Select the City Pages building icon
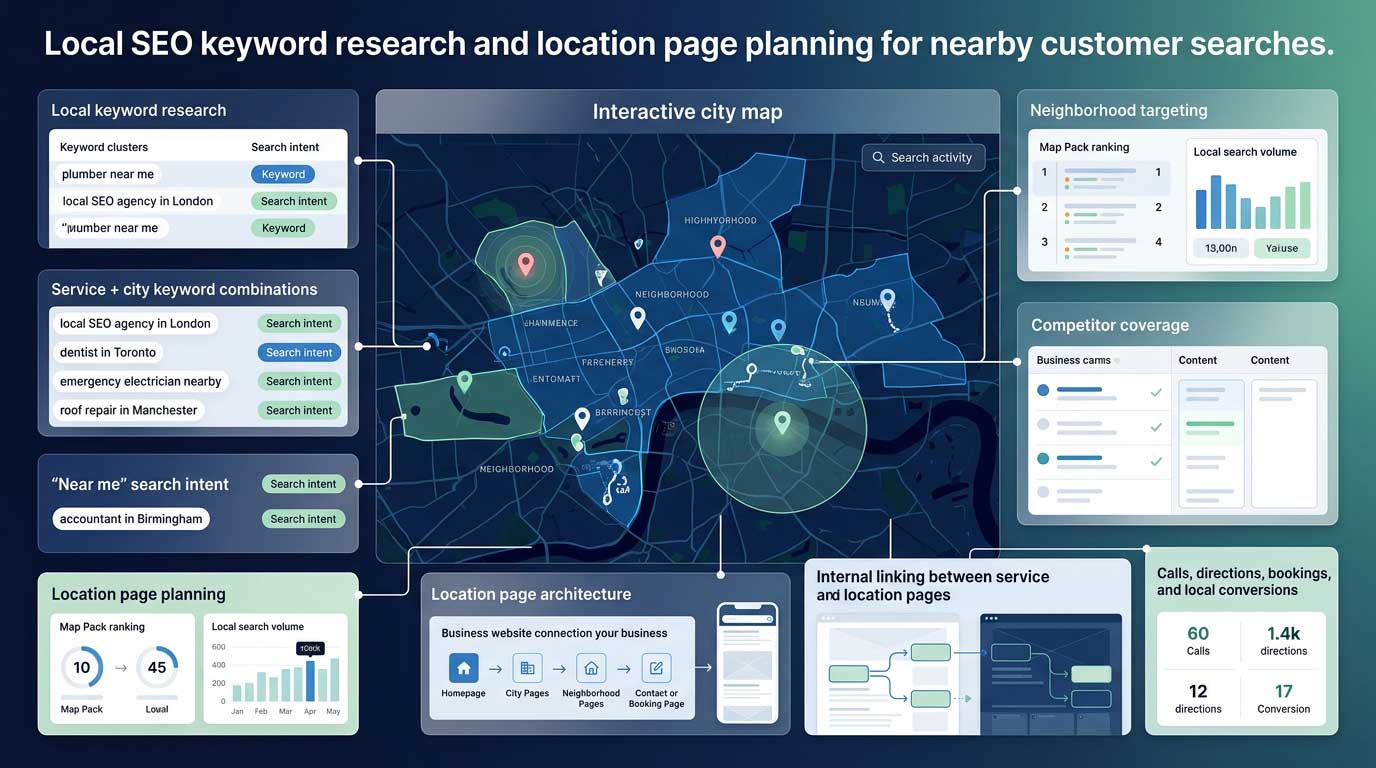This screenshot has height=768, width=1376. (527, 668)
